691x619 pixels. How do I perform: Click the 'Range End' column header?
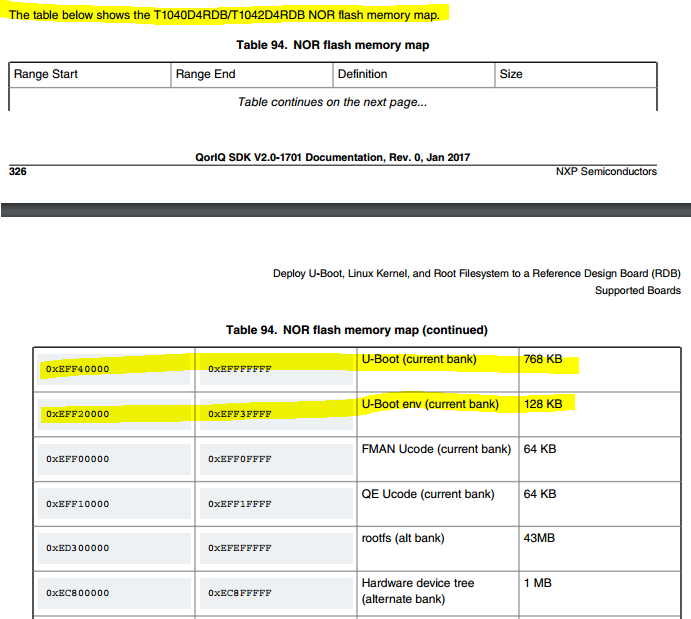(205, 74)
